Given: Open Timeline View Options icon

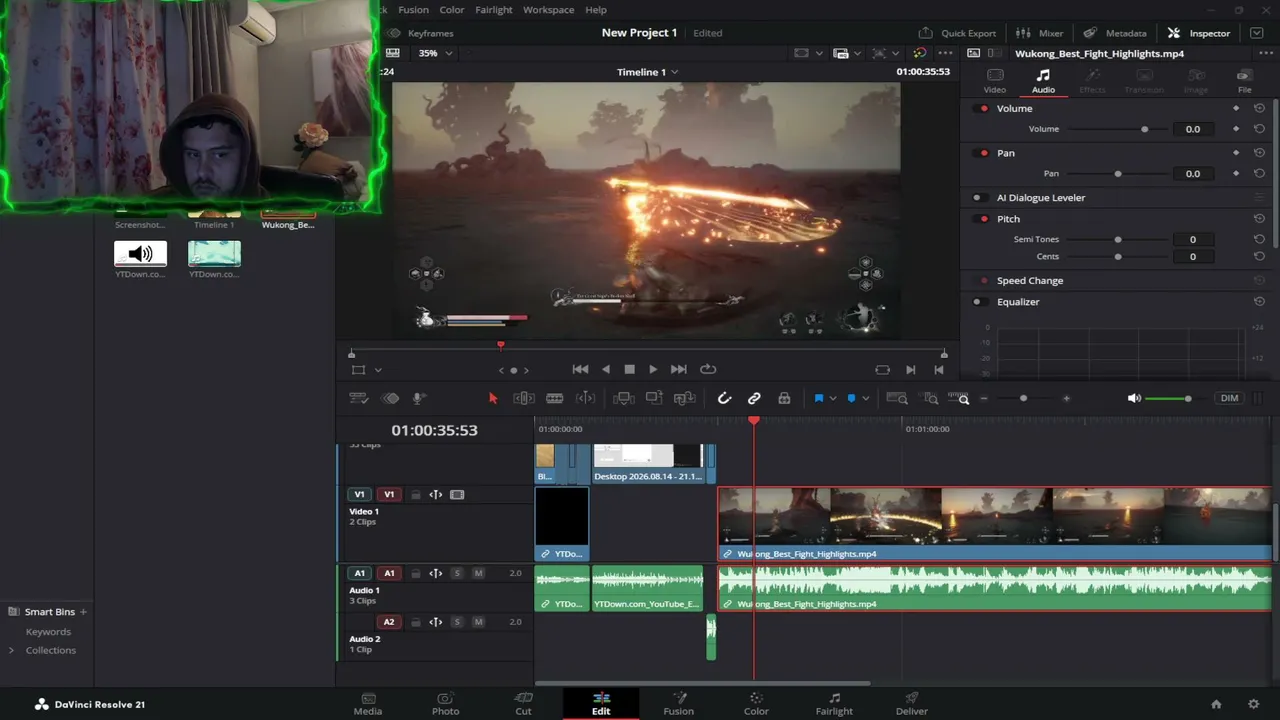Looking at the screenshot, I should (359, 398).
